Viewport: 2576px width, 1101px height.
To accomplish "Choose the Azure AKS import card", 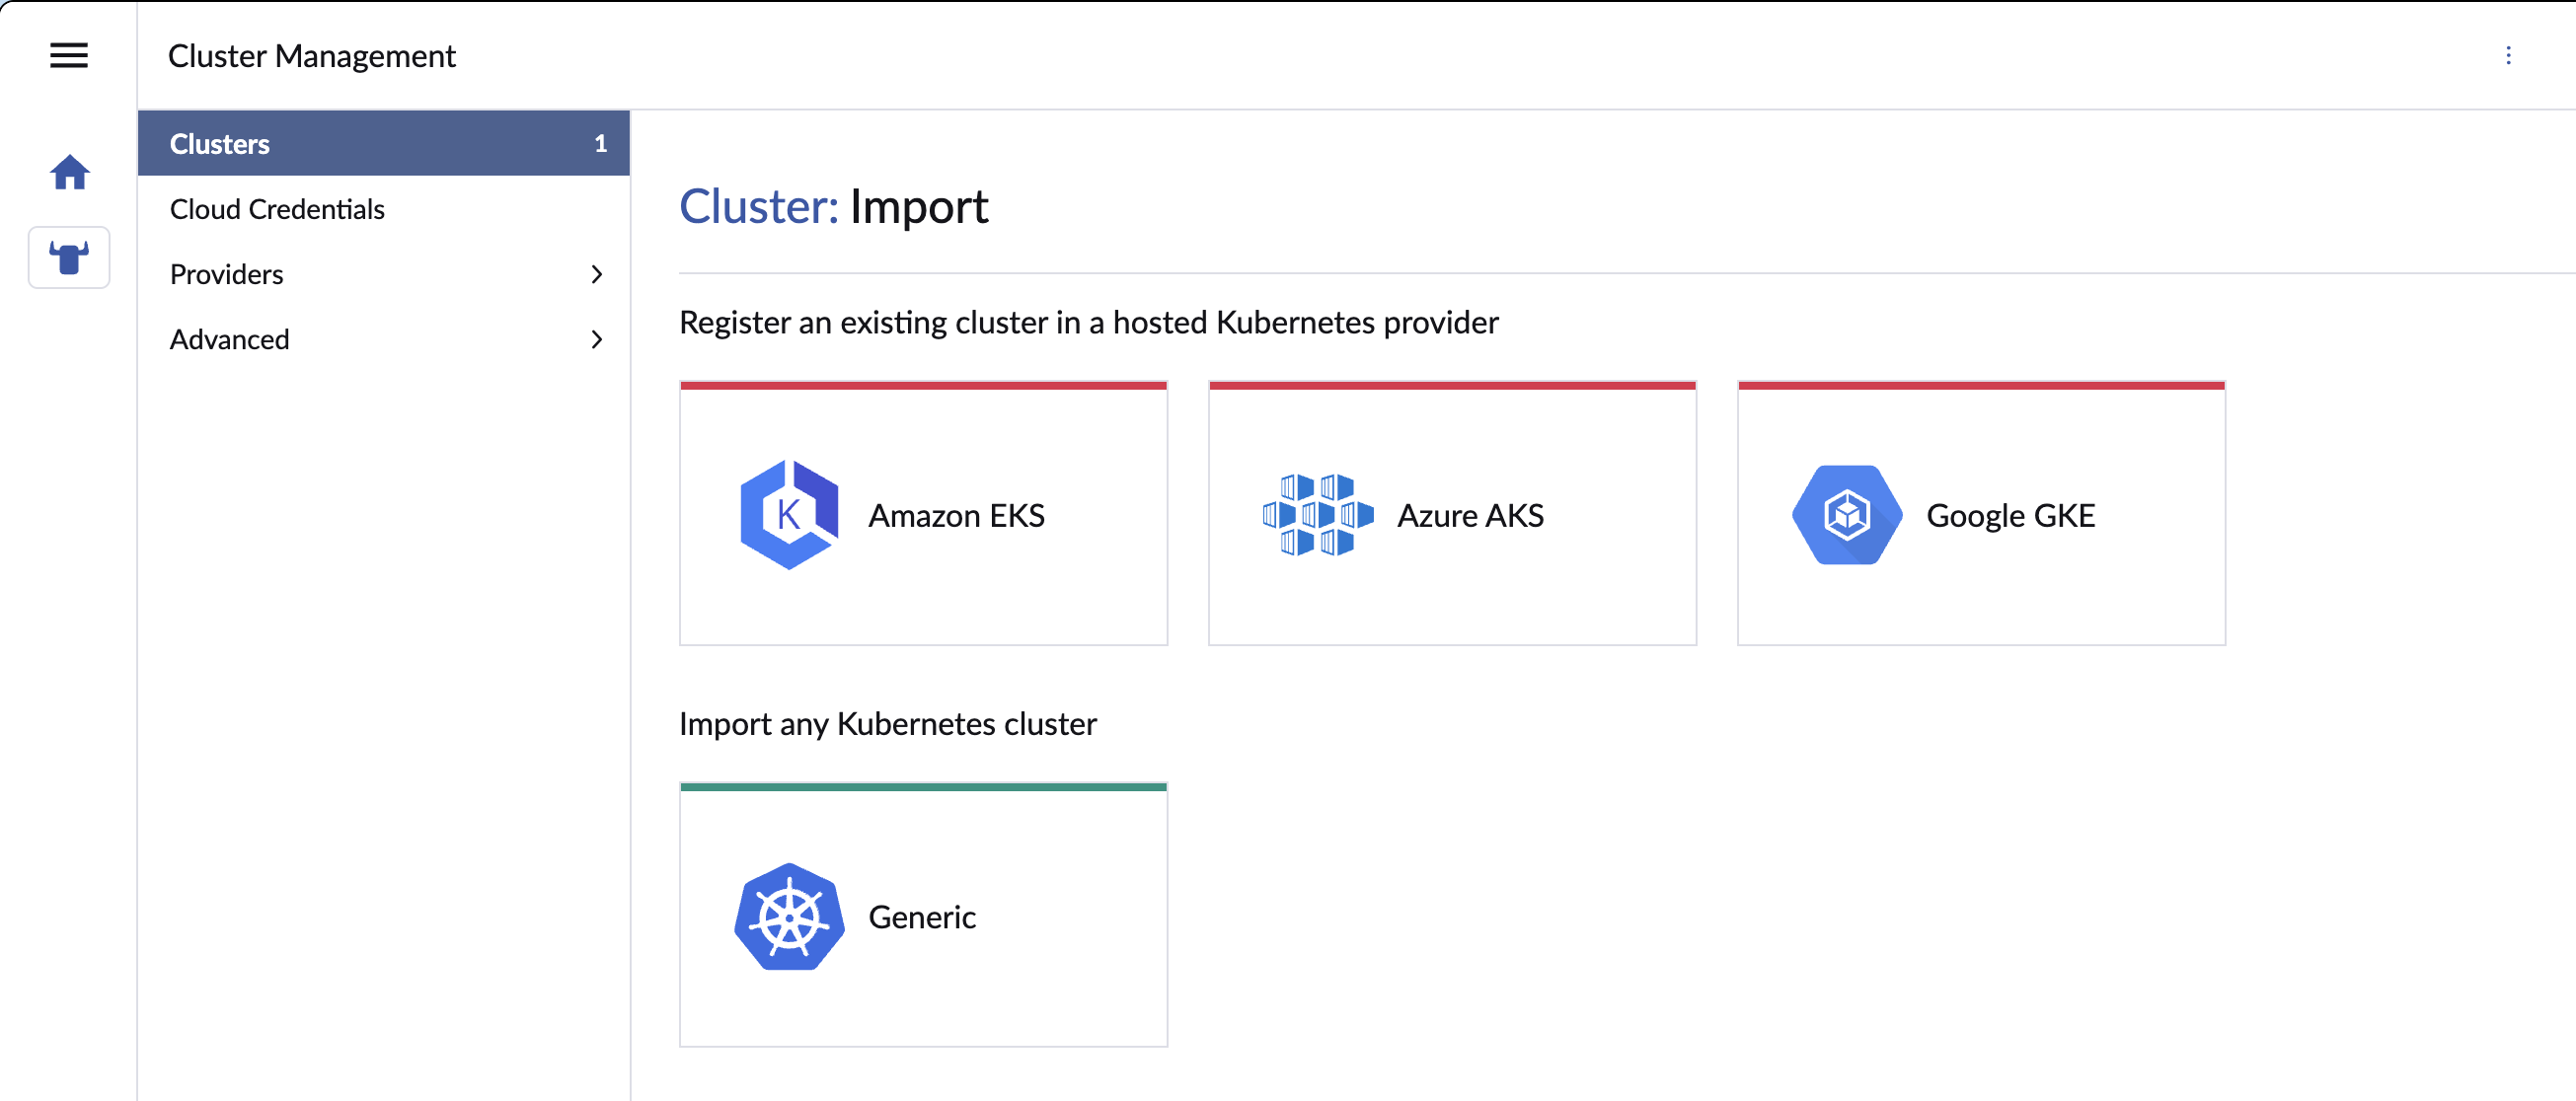I will [1452, 513].
